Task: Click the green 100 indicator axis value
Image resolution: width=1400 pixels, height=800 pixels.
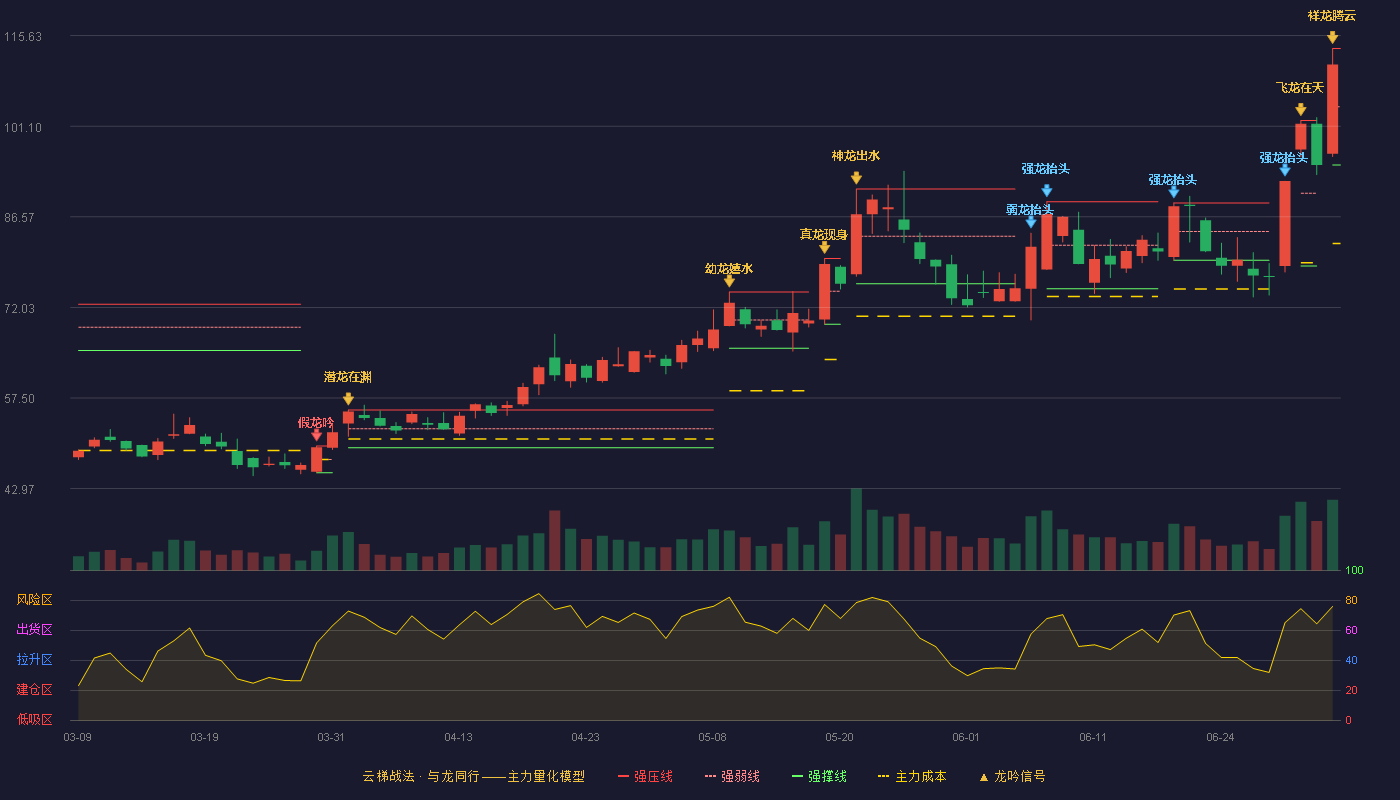Action: 1354,571
